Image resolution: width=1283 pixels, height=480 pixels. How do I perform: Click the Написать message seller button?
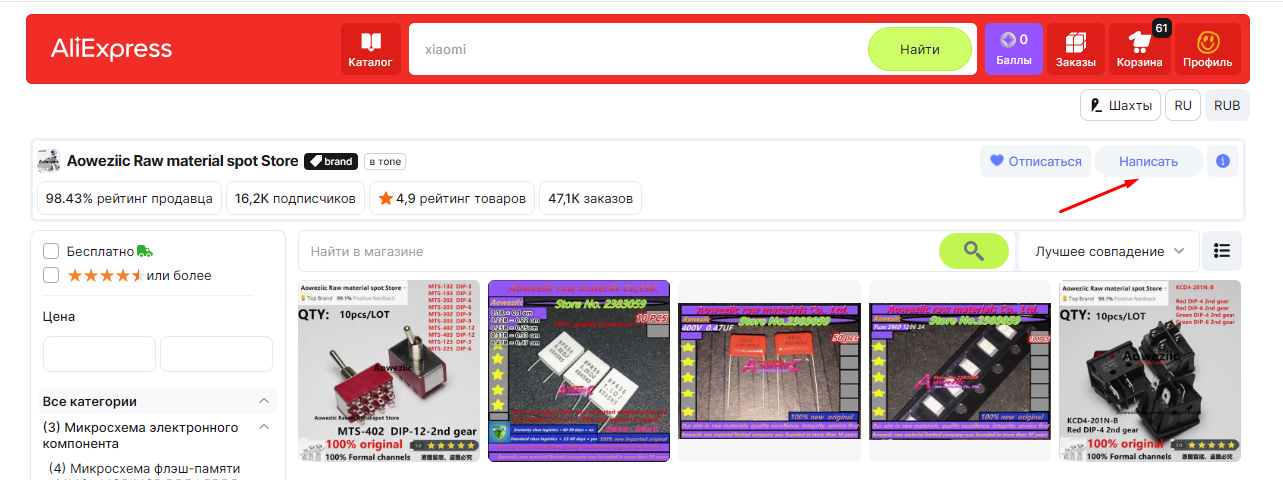click(x=1148, y=161)
